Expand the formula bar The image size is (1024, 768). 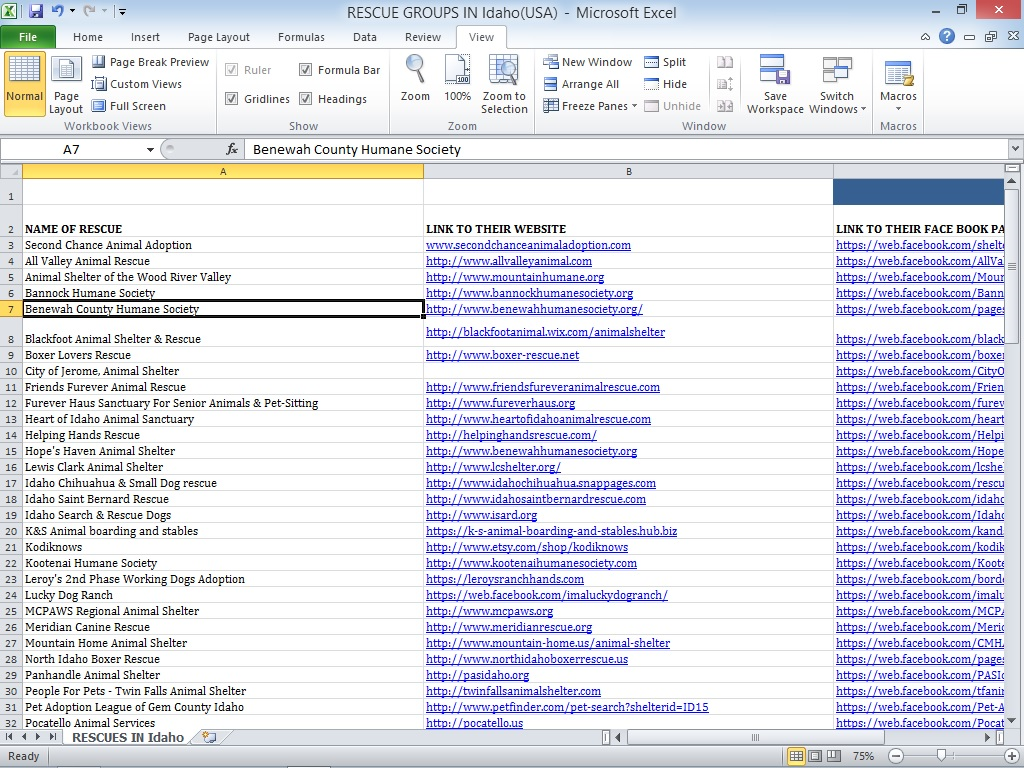click(1016, 149)
